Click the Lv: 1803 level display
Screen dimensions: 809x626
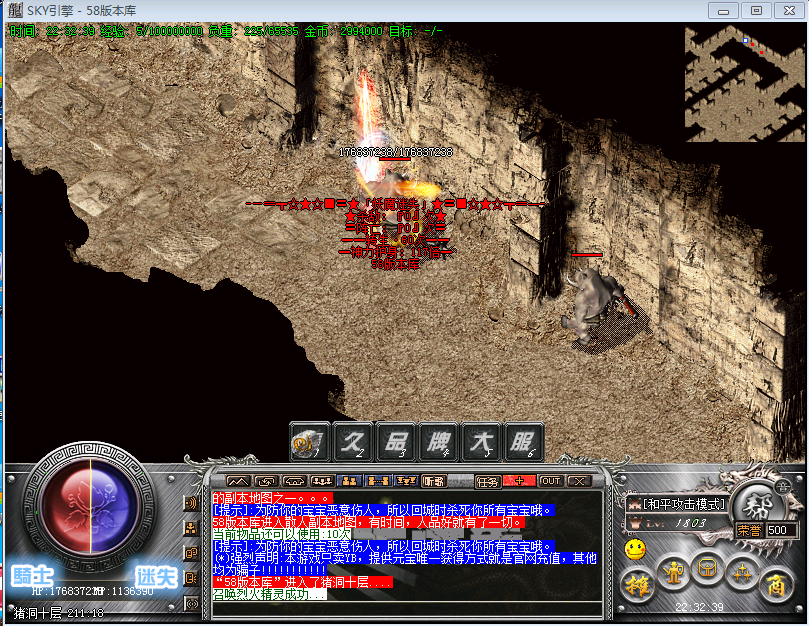(675, 523)
